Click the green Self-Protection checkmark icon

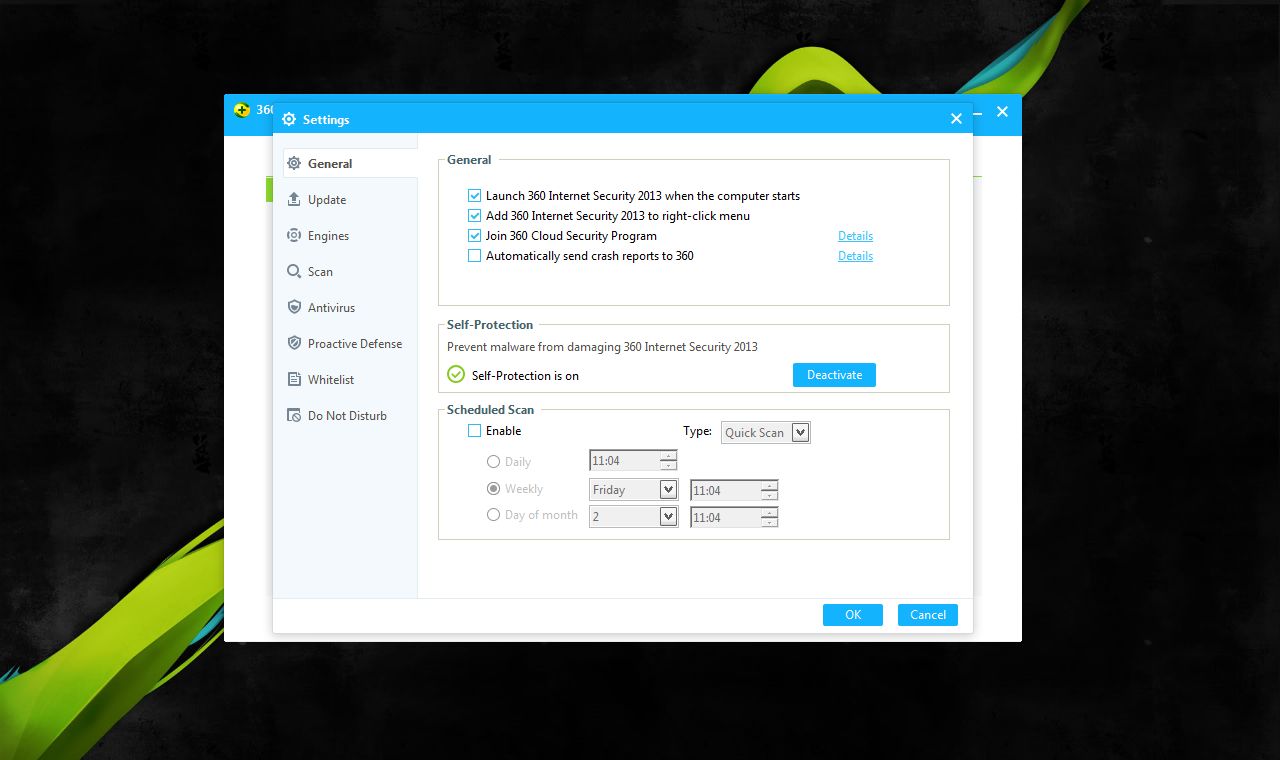coord(456,374)
